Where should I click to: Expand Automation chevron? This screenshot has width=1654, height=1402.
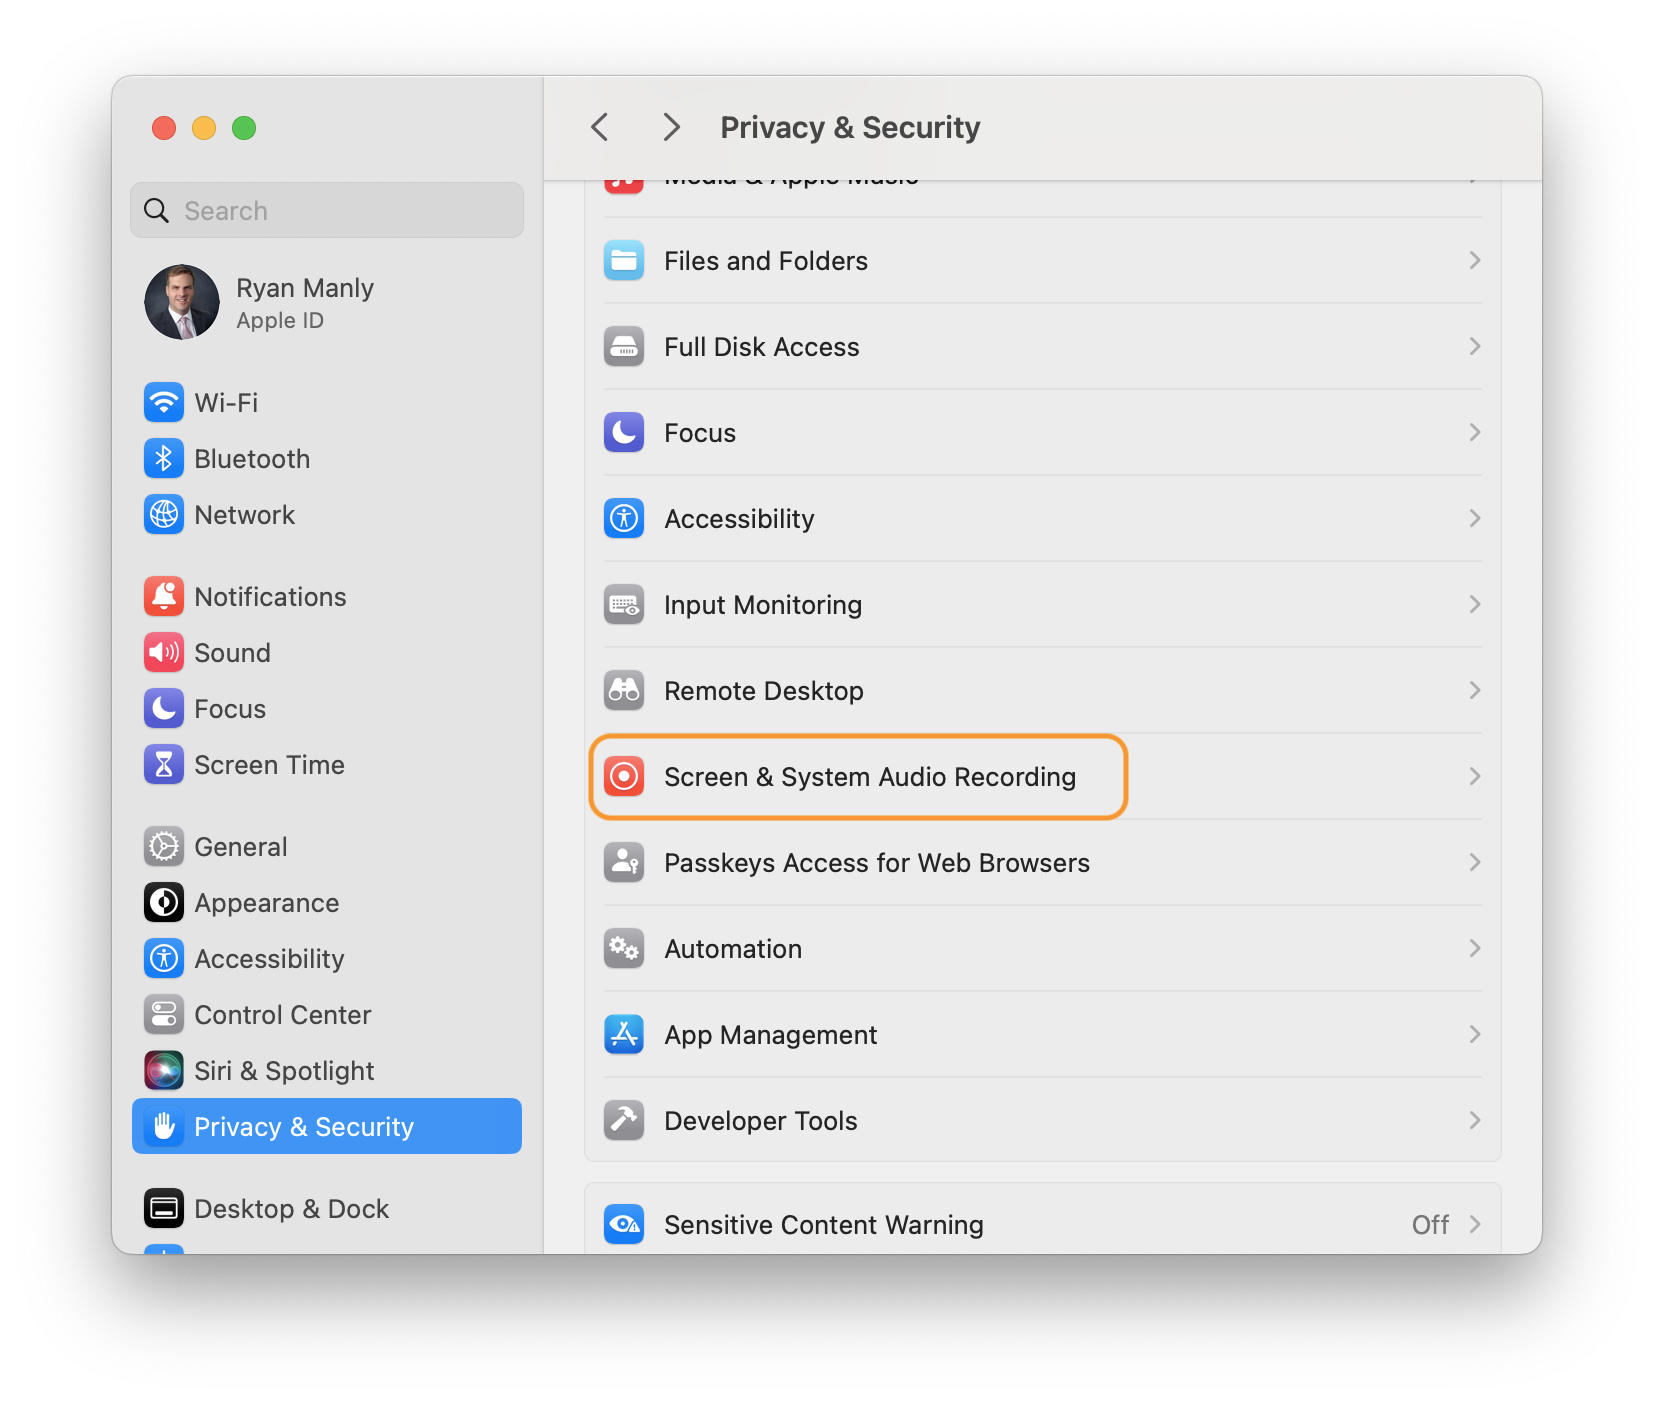tap(1475, 949)
